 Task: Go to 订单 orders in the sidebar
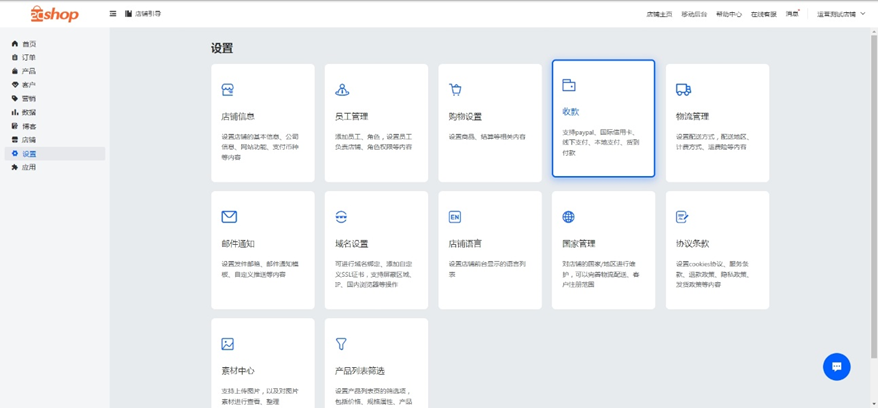pos(28,58)
